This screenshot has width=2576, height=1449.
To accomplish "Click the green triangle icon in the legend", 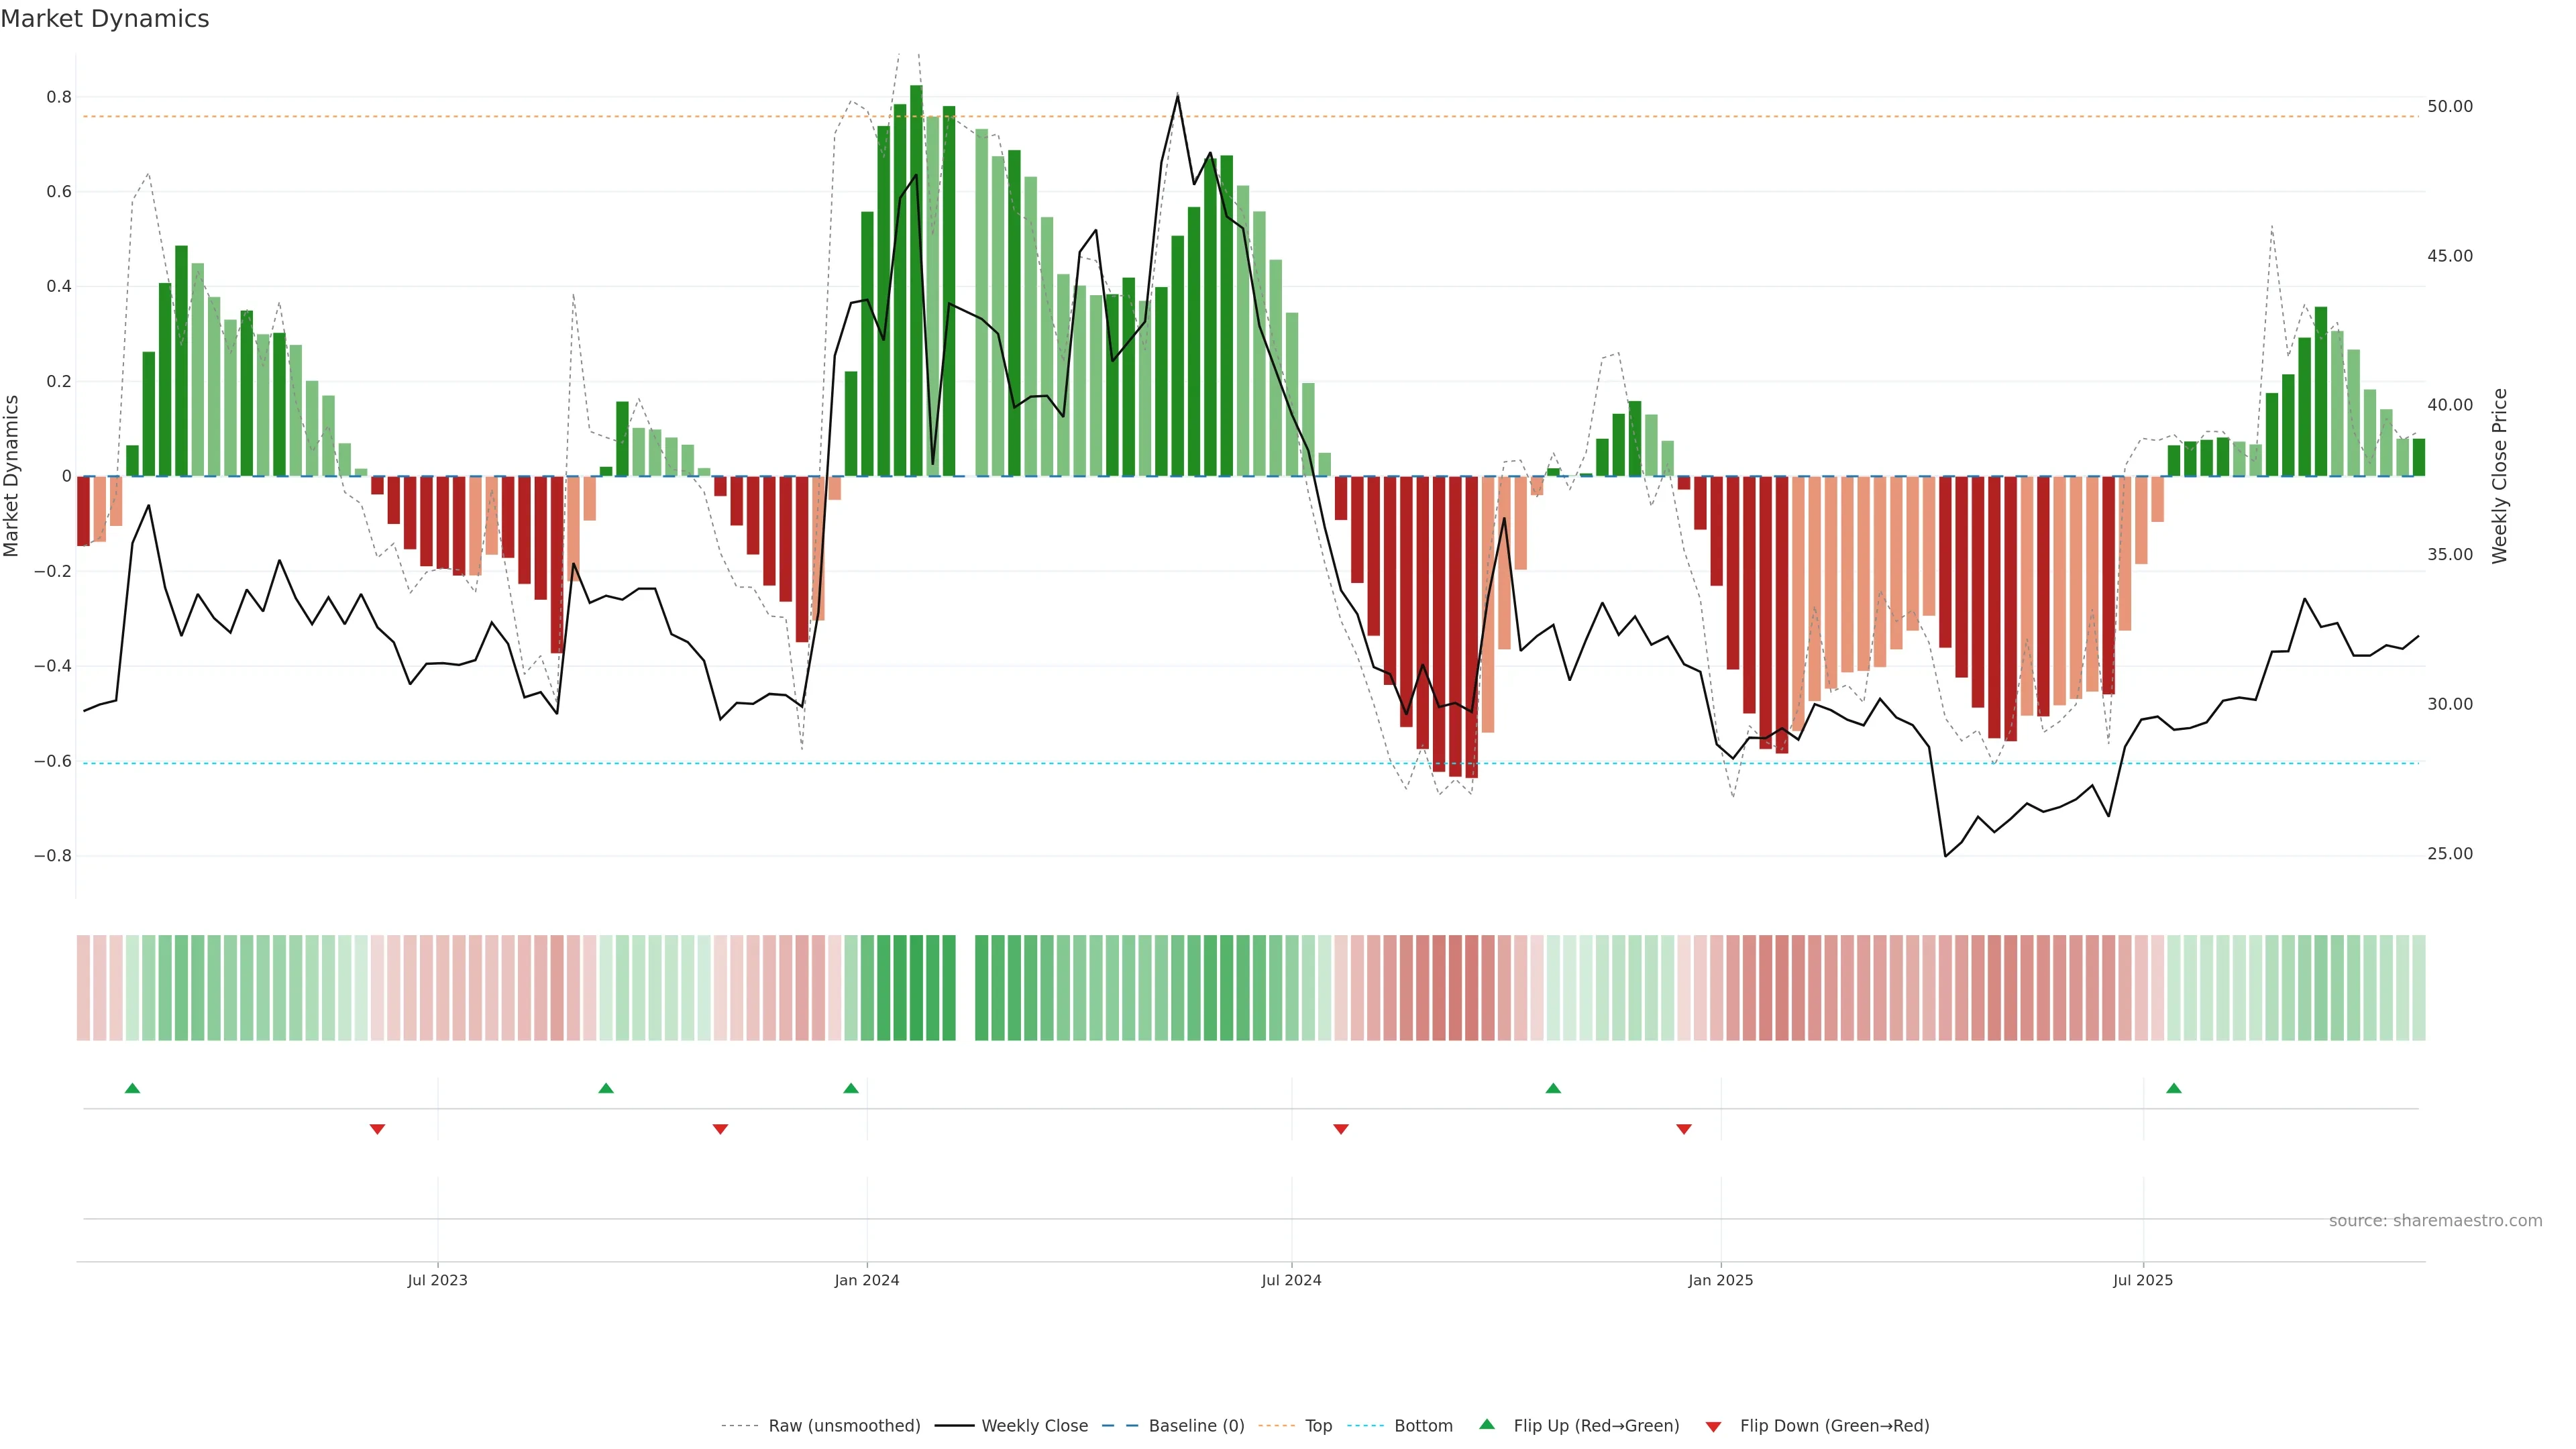I will pyautogui.click(x=1487, y=1425).
